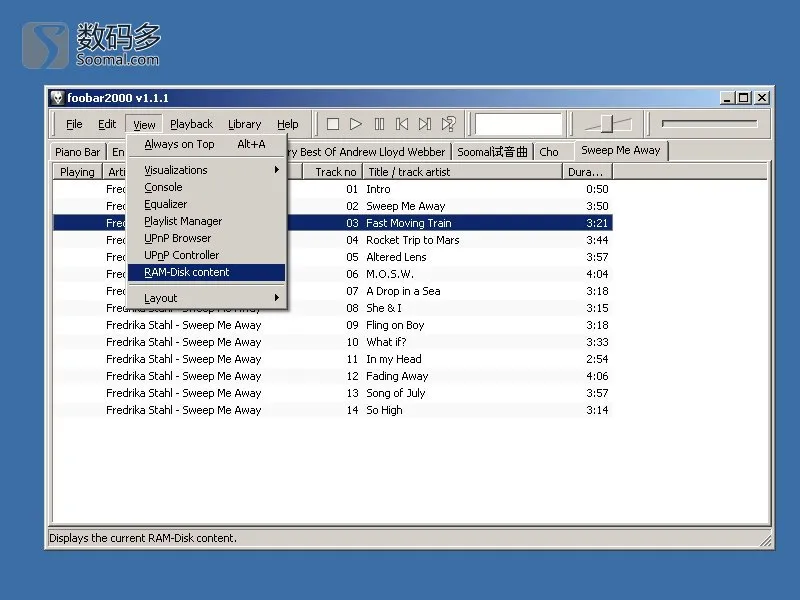Select UPnP Controller in View menu
Viewport: 800px width, 600px height.
206,255
